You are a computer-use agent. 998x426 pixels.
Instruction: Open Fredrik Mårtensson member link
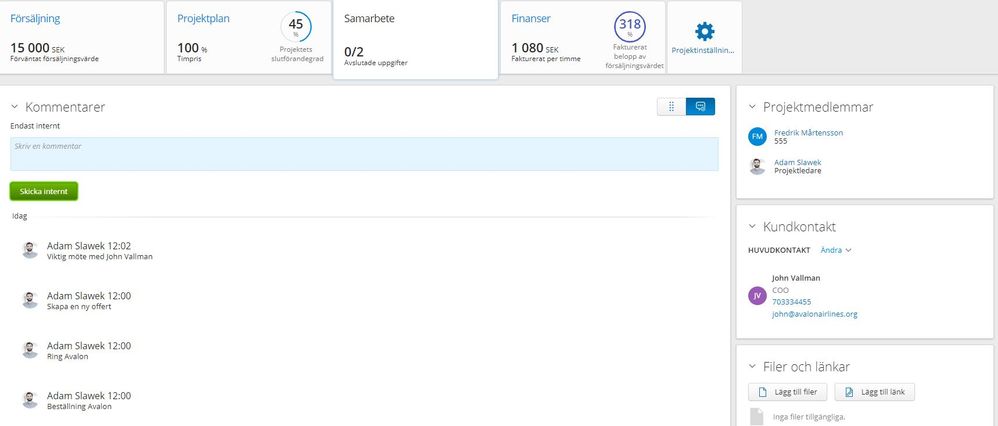coord(808,132)
